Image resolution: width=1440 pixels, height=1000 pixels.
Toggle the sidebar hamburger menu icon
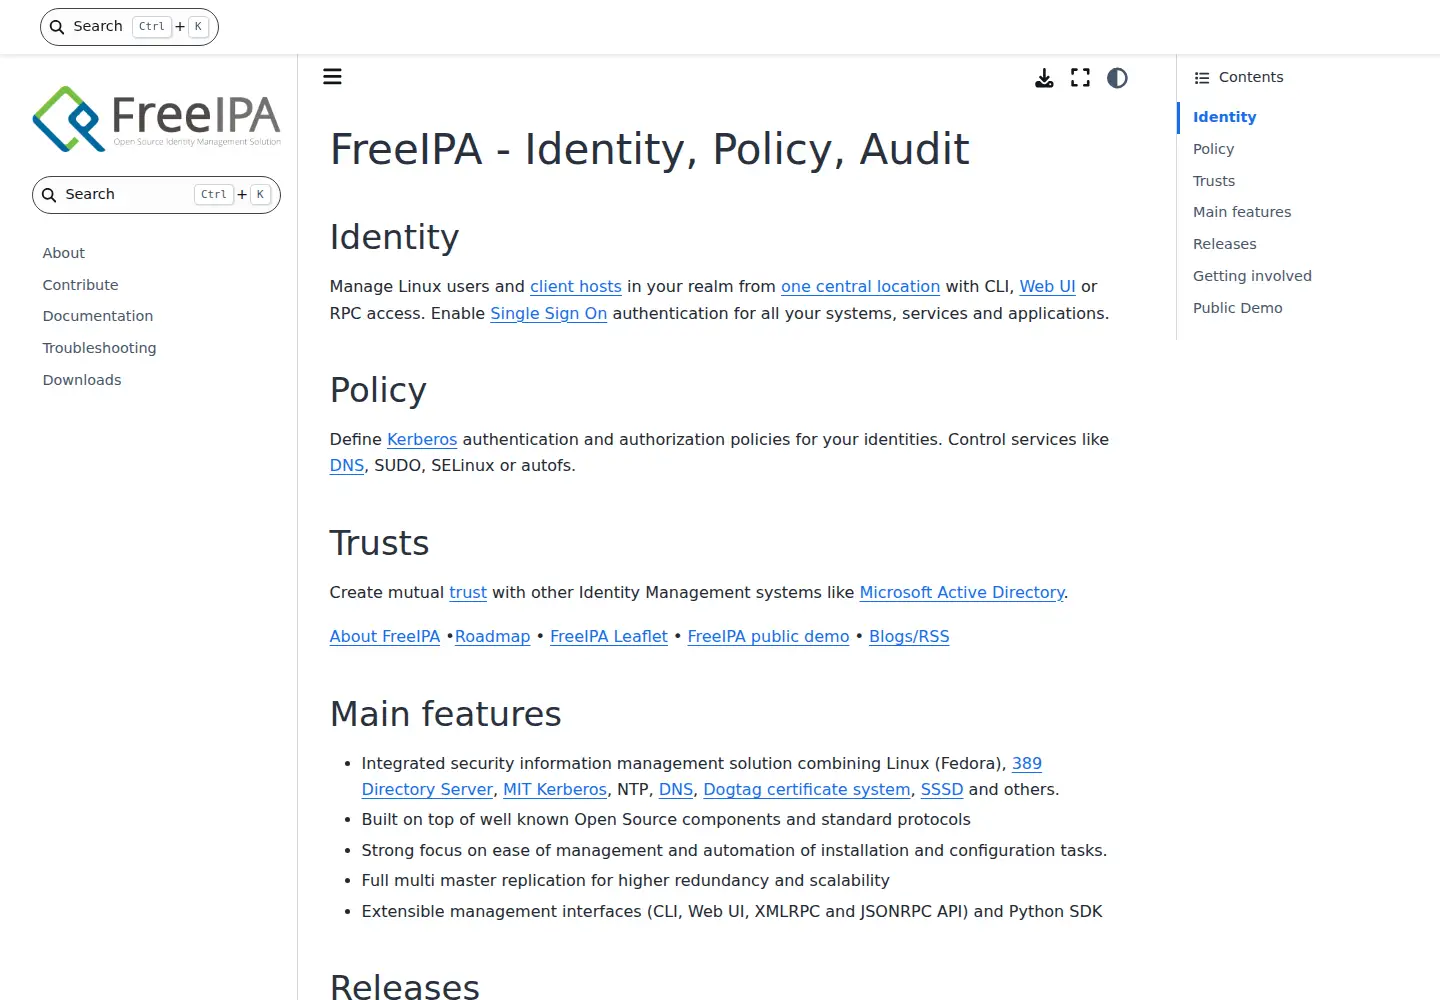333,77
